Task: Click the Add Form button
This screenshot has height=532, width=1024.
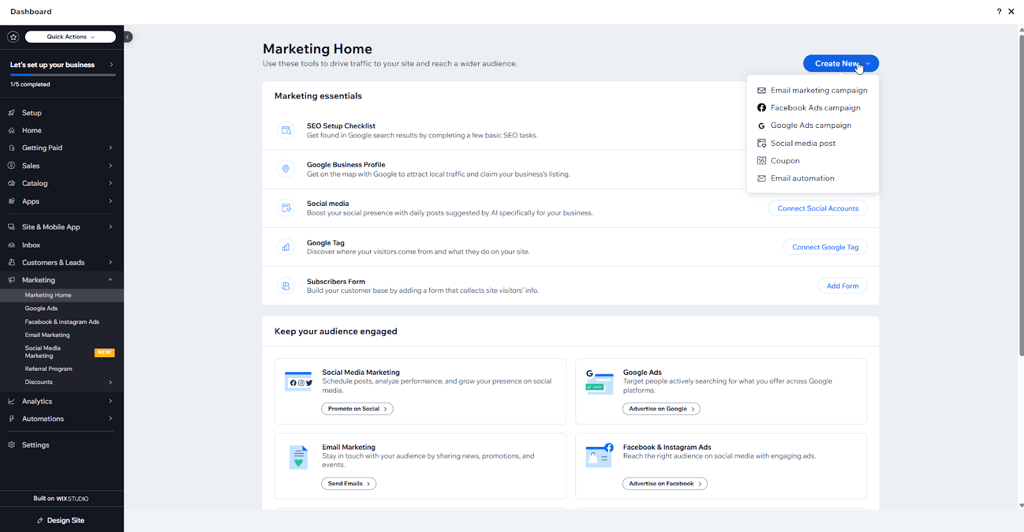Action: 842,286
